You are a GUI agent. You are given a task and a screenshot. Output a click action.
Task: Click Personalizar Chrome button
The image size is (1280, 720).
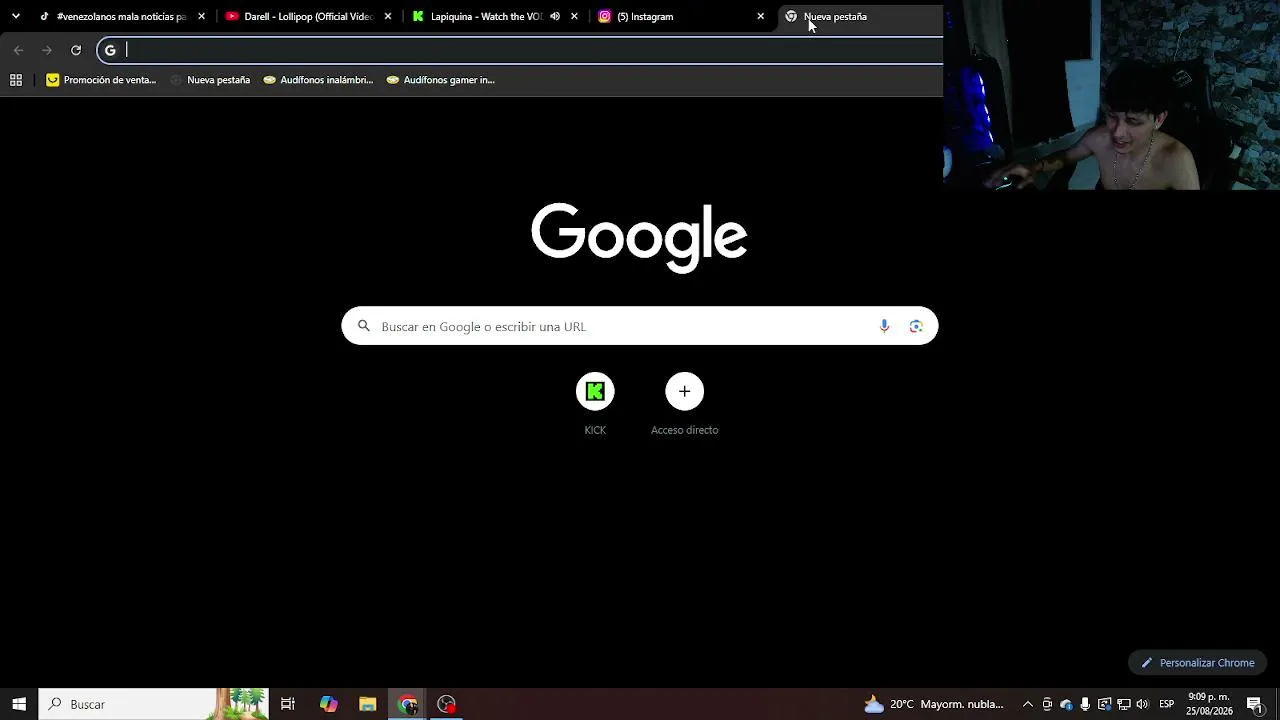pos(1198,663)
